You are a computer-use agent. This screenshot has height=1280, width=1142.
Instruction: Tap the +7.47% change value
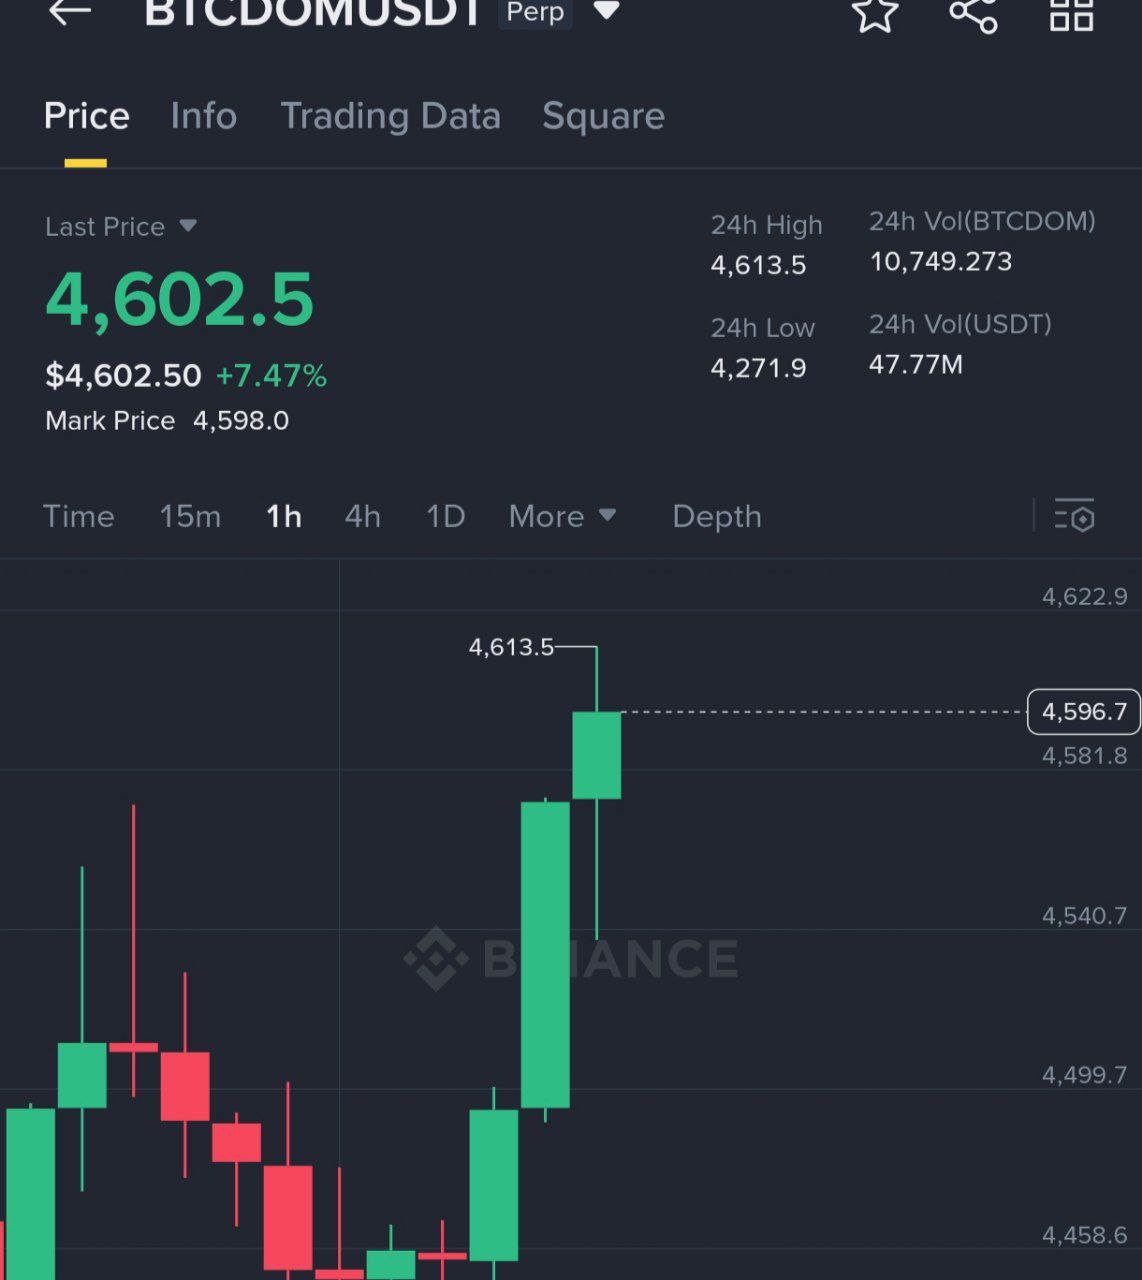pyautogui.click(x=271, y=376)
